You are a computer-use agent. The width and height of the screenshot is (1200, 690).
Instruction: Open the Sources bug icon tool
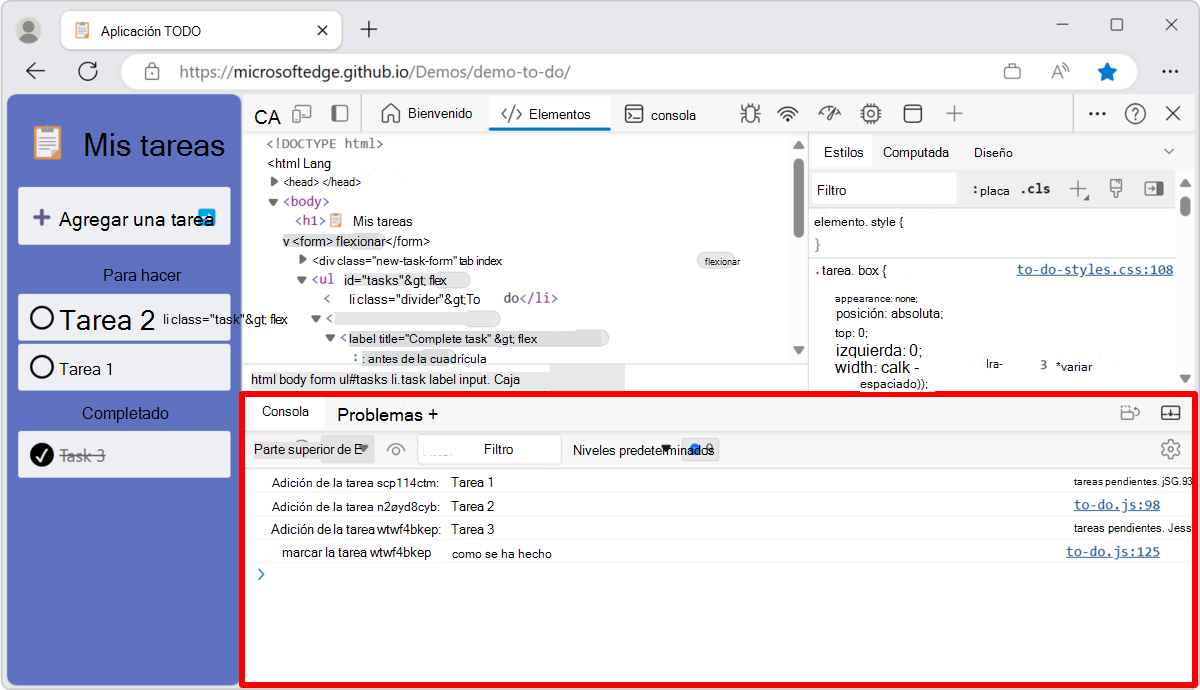click(x=750, y=114)
